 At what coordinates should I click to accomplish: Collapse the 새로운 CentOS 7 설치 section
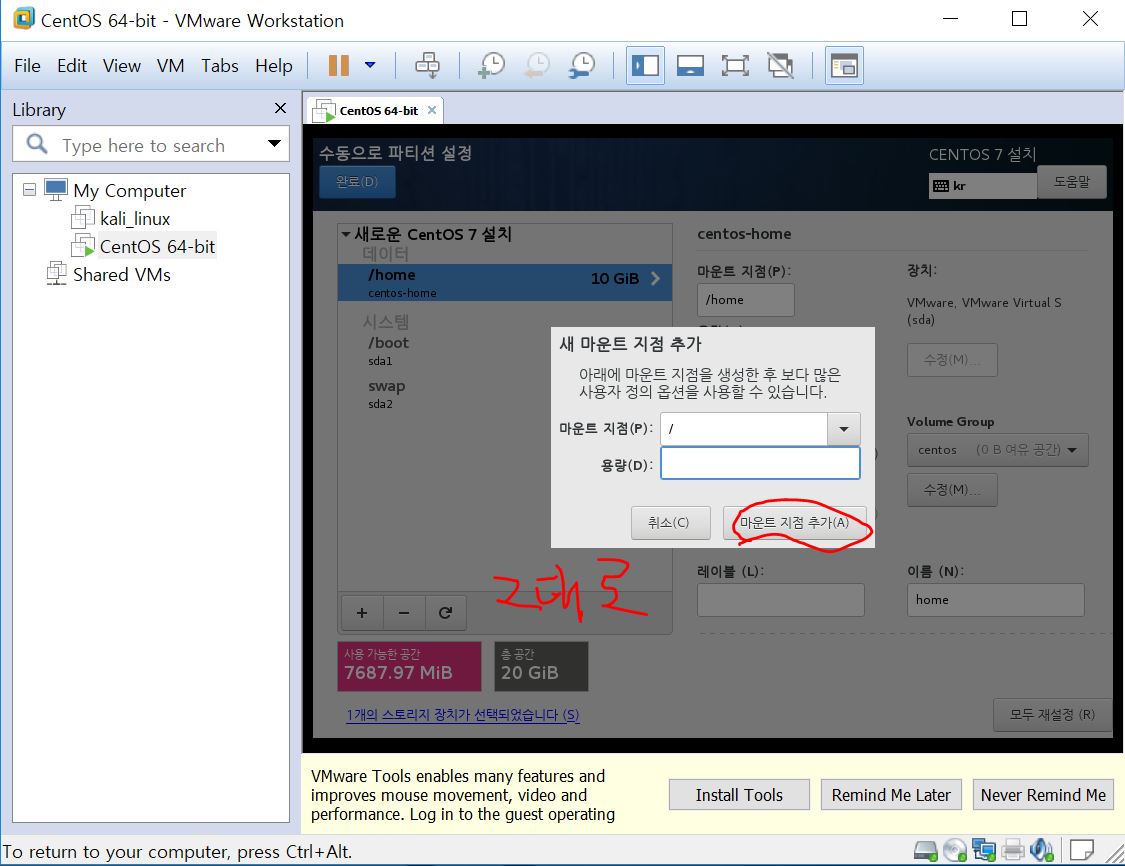click(346, 234)
